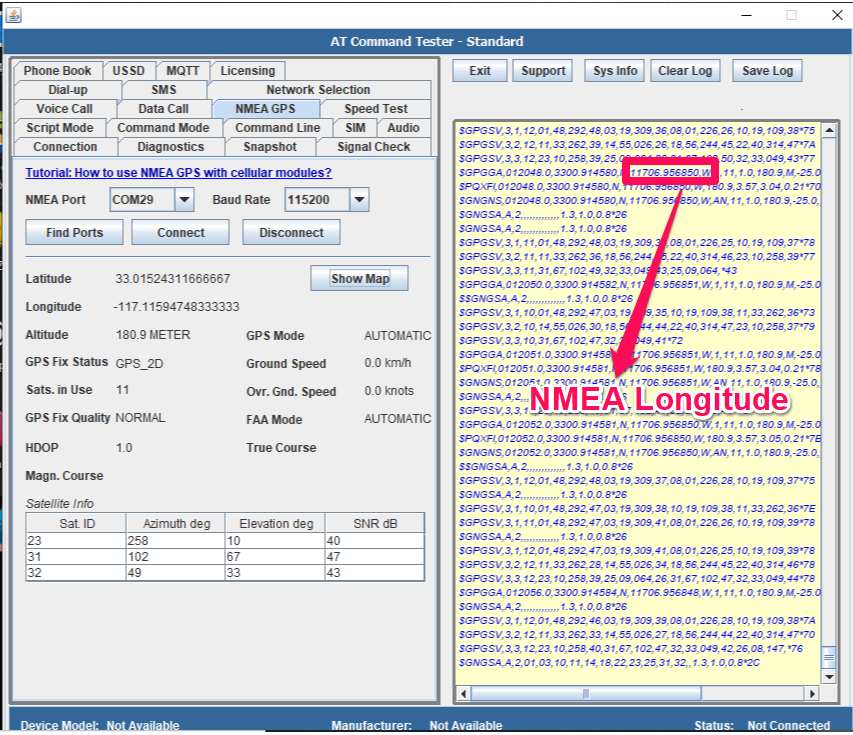Minimize the AT Command Tester window

[x=746, y=15]
